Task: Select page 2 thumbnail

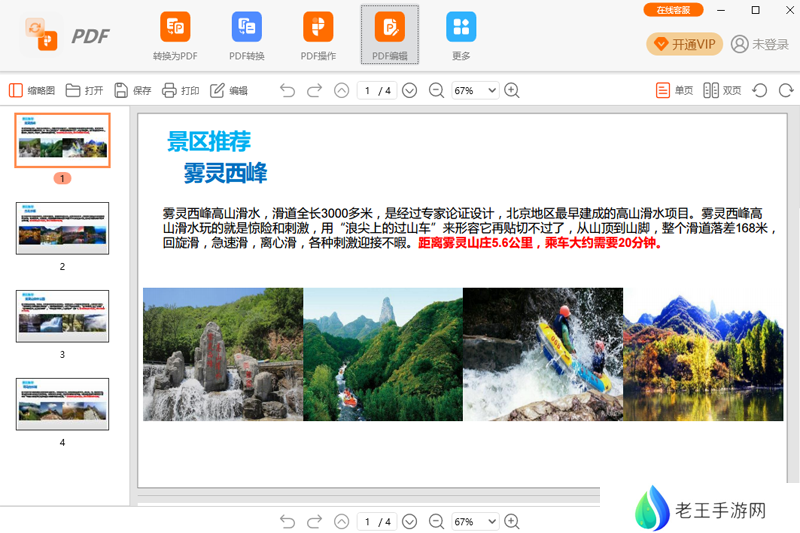Action: (x=62, y=228)
